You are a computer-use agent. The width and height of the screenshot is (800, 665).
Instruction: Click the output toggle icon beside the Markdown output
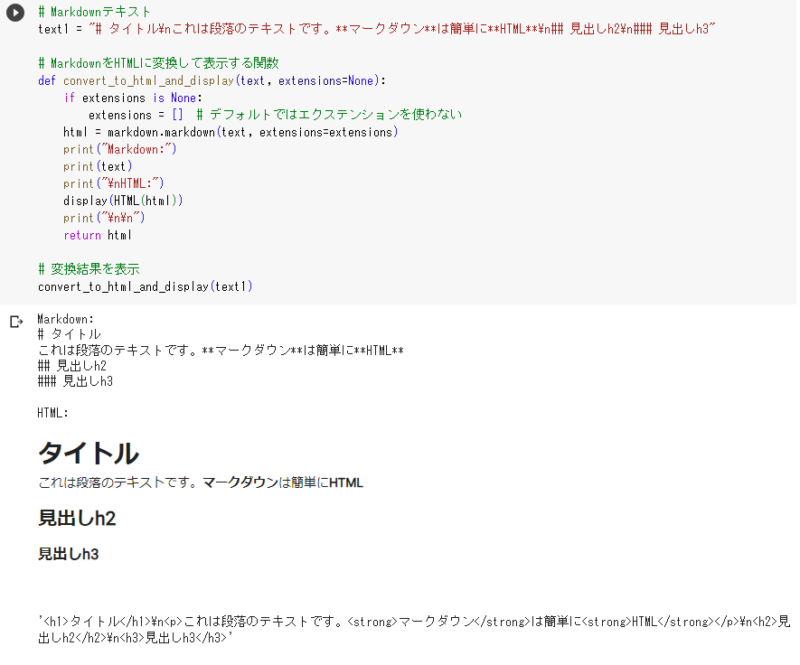pyautogui.click(x=16, y=322)
